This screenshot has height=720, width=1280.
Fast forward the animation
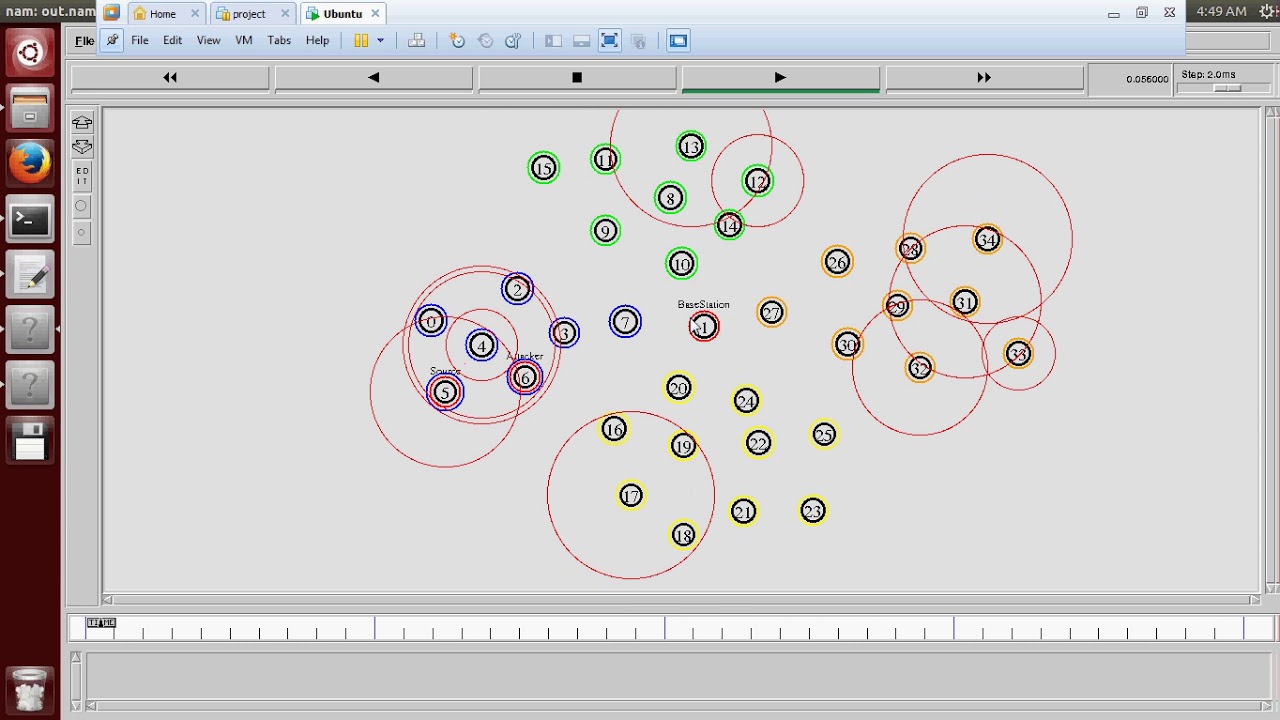point(984,78)
